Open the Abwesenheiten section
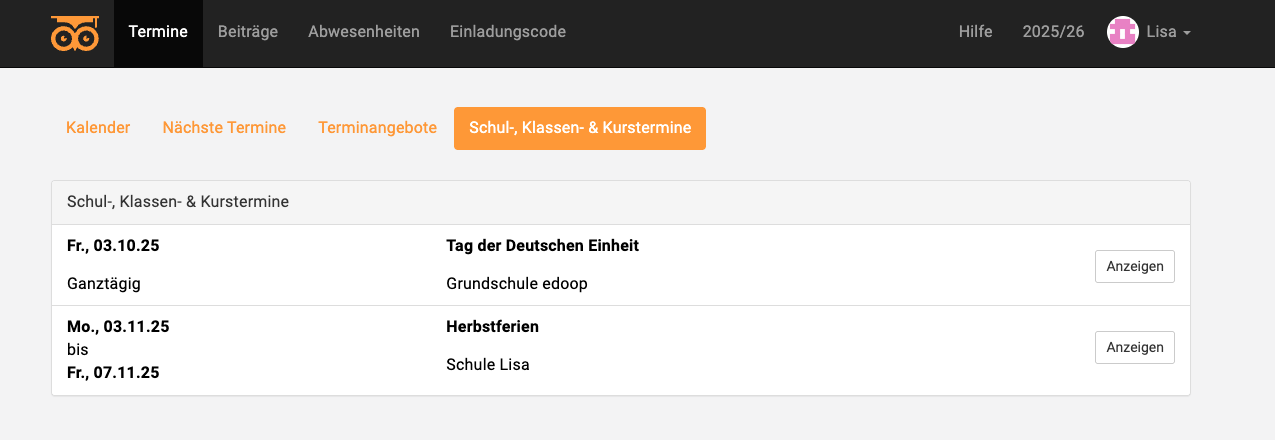Image resolution: width=1275 pixels, height=440 pixels. point(364,32)
